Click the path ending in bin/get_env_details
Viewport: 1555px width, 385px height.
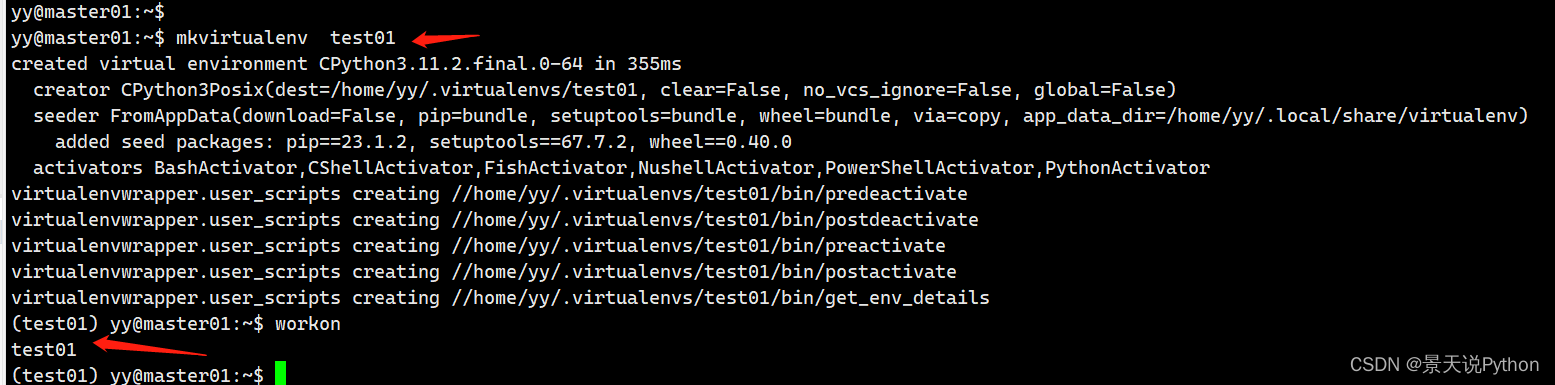[x=720, y=297]
